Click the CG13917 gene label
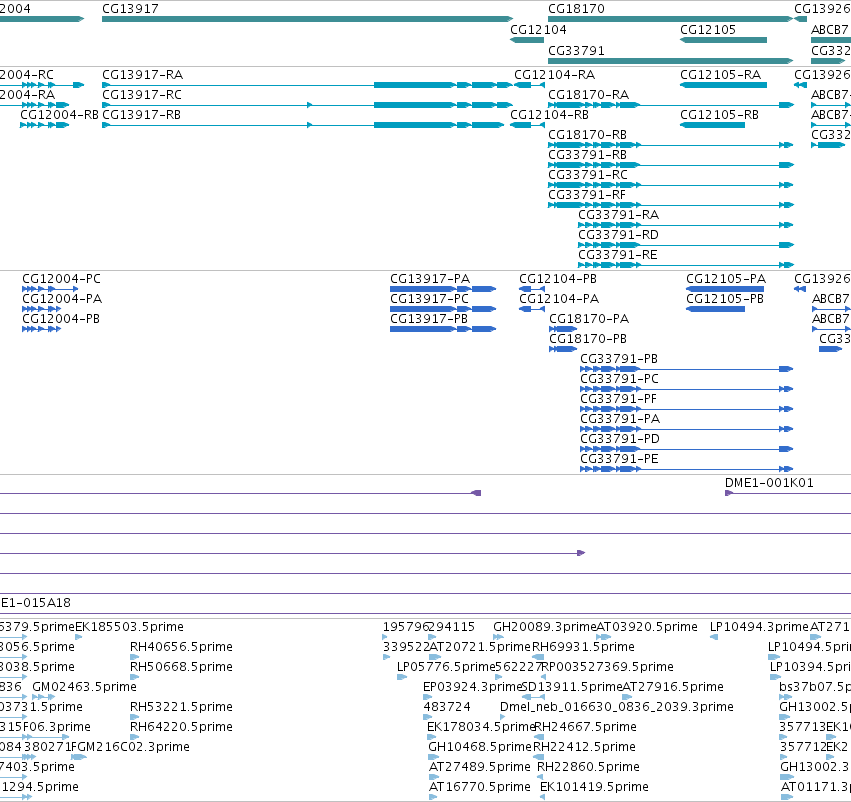This screenshot has width=851, height=802. pyautogui.click(x=130, y=9)
